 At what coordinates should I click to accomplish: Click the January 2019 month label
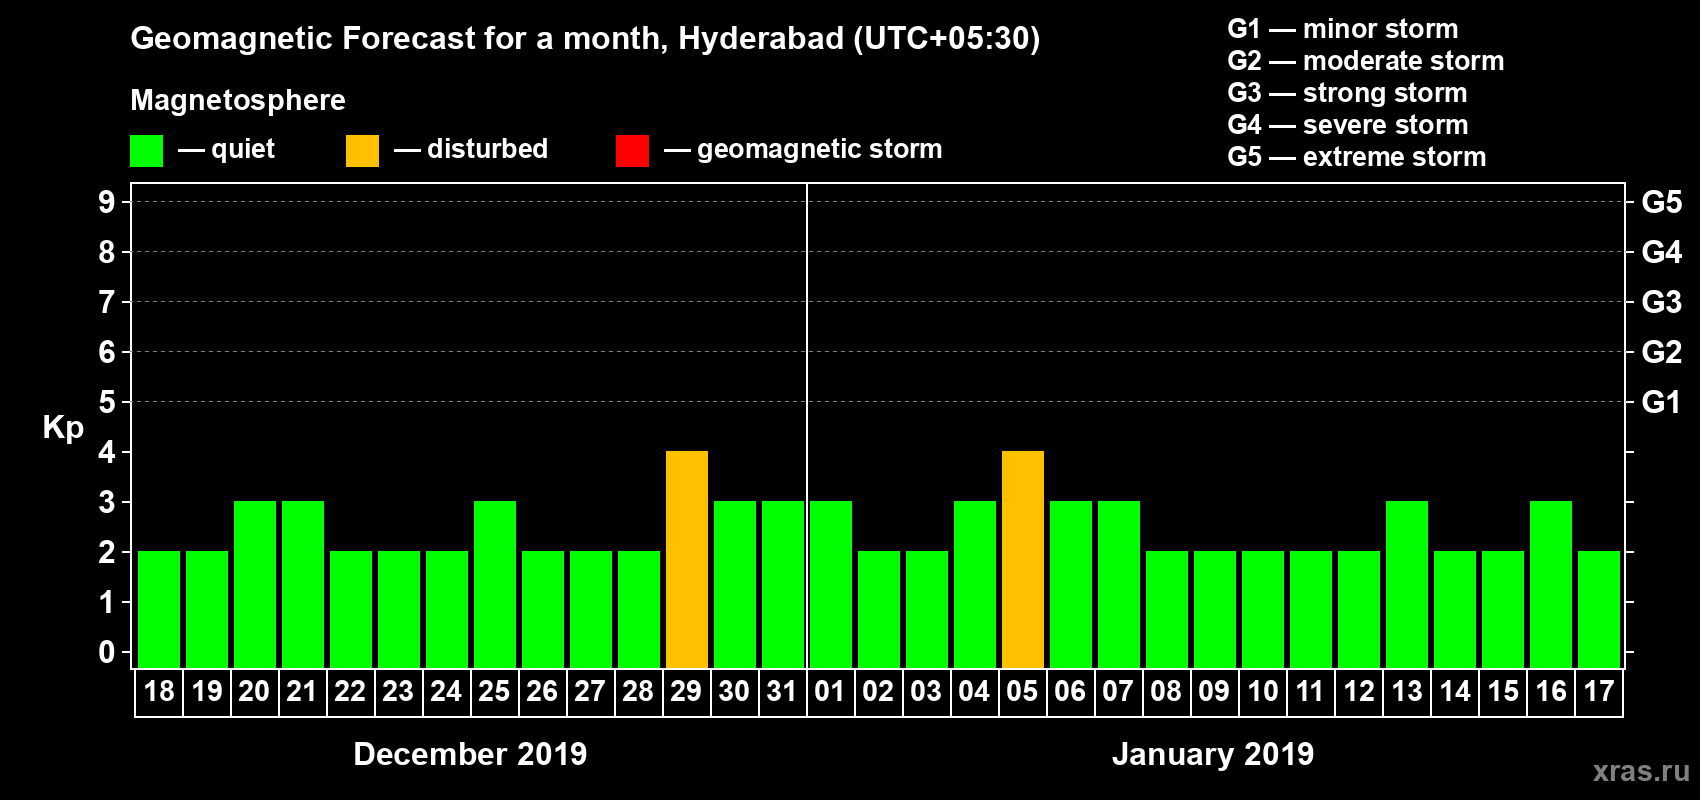click(x=1213, y=754)
